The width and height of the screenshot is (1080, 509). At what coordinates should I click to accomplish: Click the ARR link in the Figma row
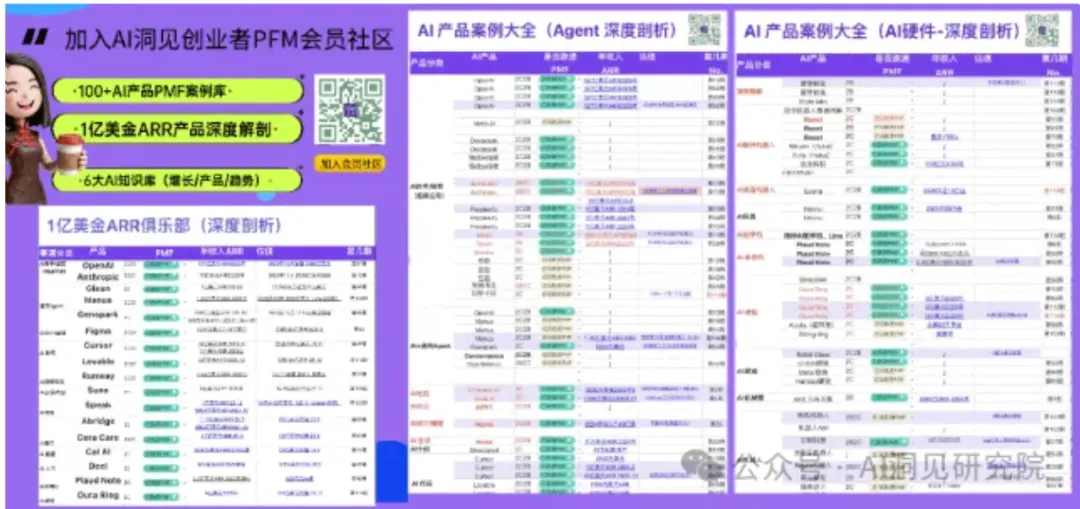(222, 331)
